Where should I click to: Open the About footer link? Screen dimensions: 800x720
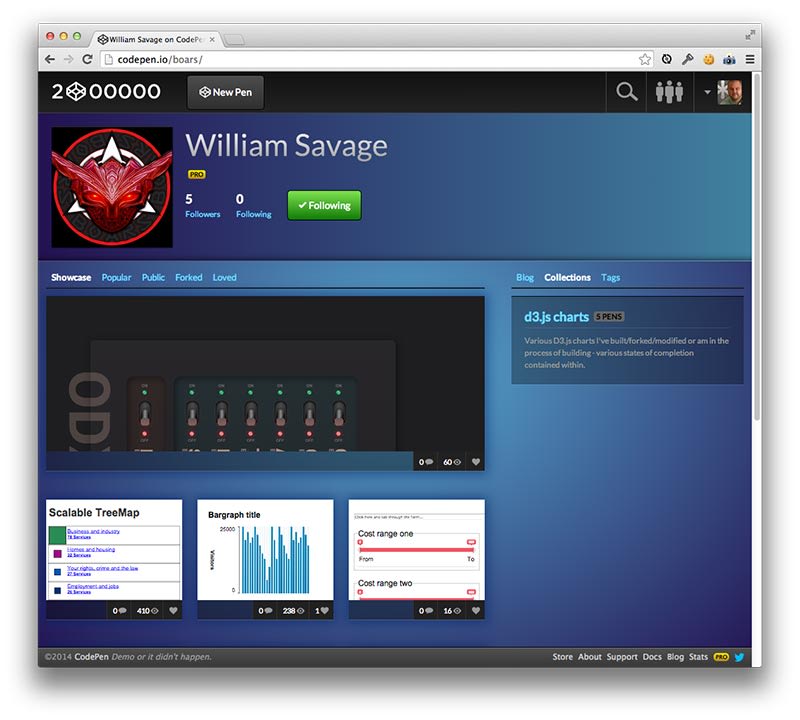pos(590,657)
